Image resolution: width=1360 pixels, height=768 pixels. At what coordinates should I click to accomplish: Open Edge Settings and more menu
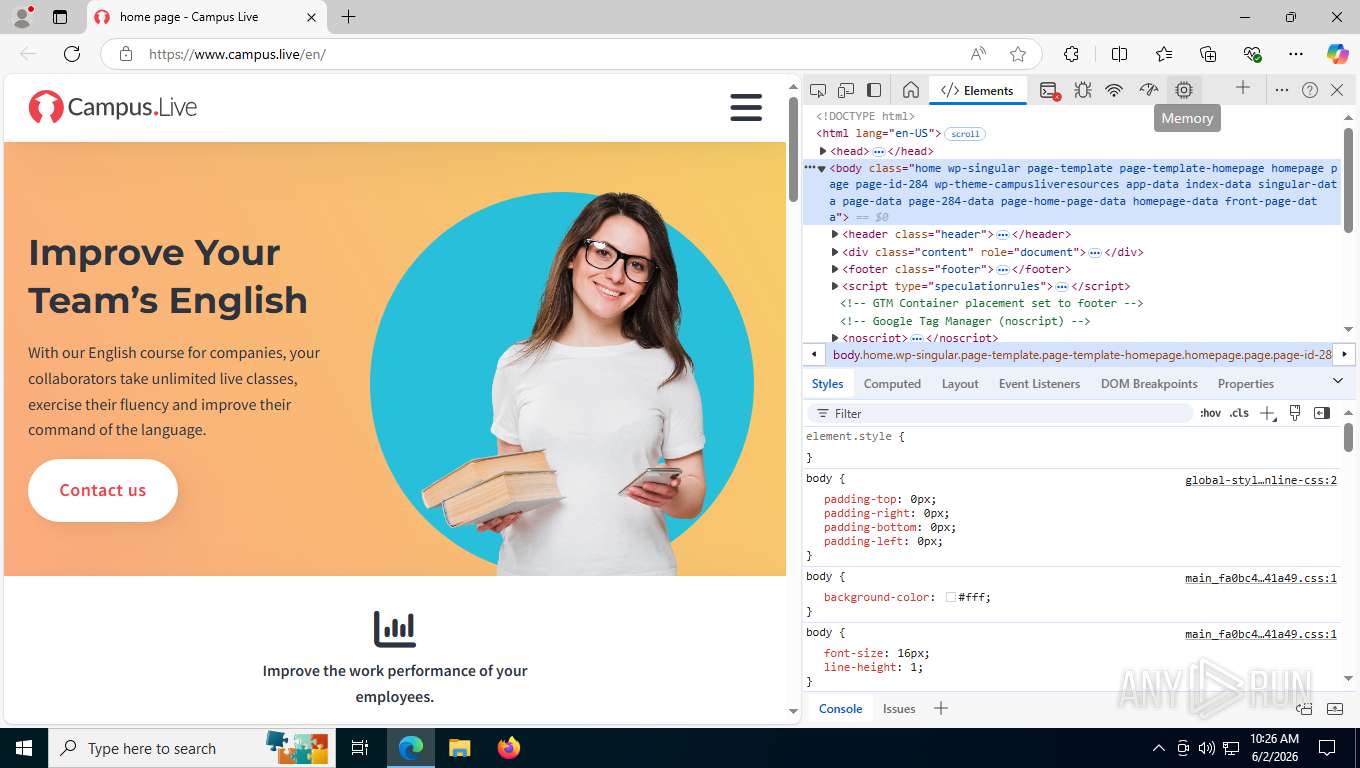pos(1296,54)
